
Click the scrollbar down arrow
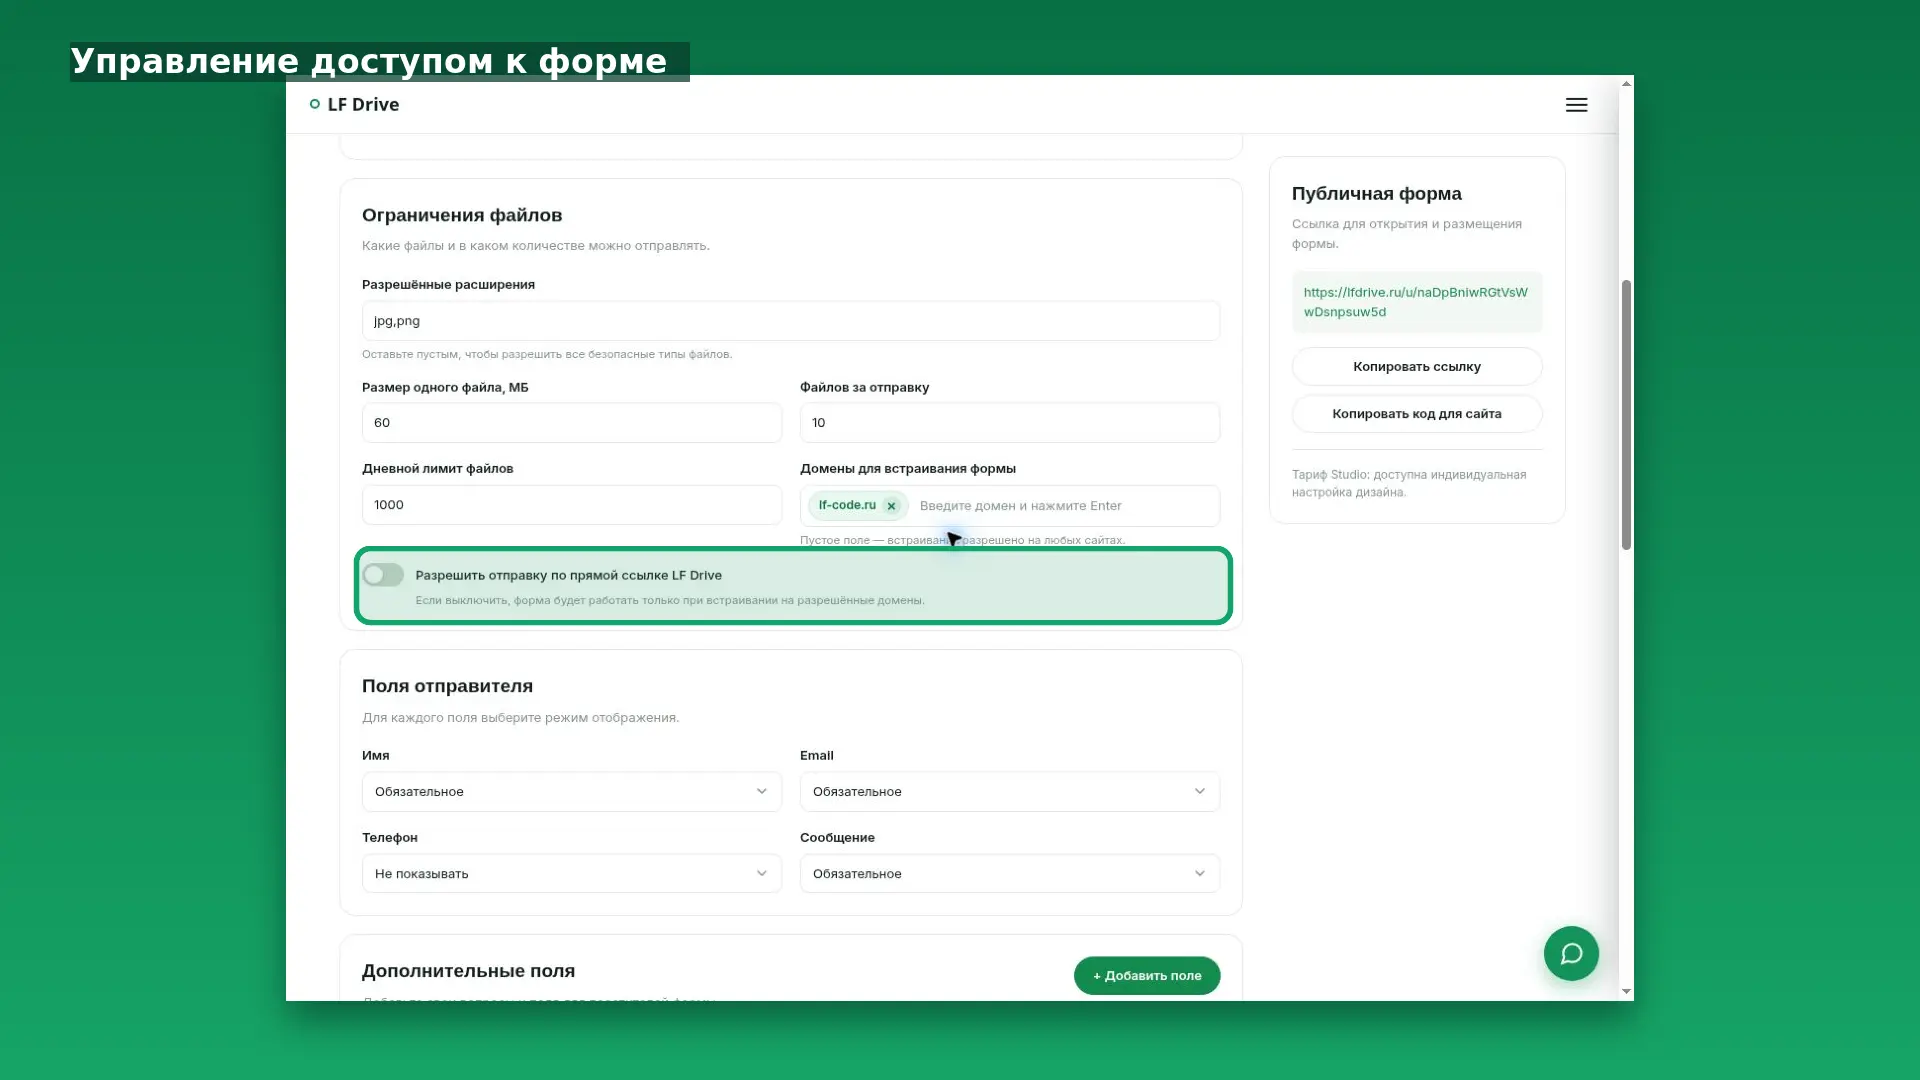click(1626, 991)
